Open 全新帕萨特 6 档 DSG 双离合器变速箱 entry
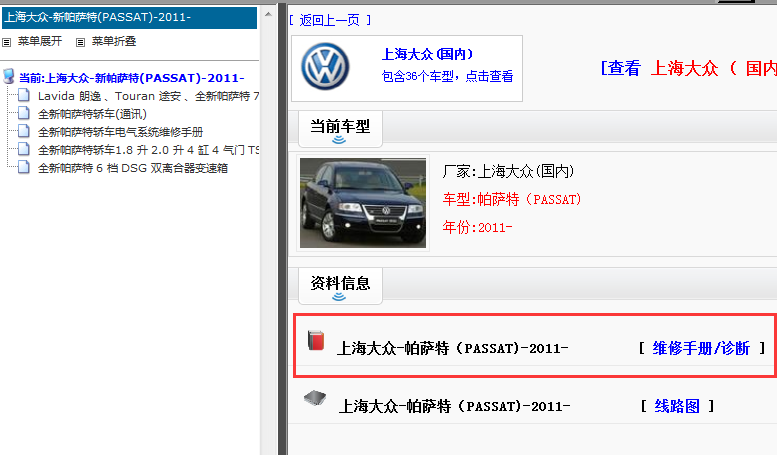The image size is (777, 455). [133, 168]
